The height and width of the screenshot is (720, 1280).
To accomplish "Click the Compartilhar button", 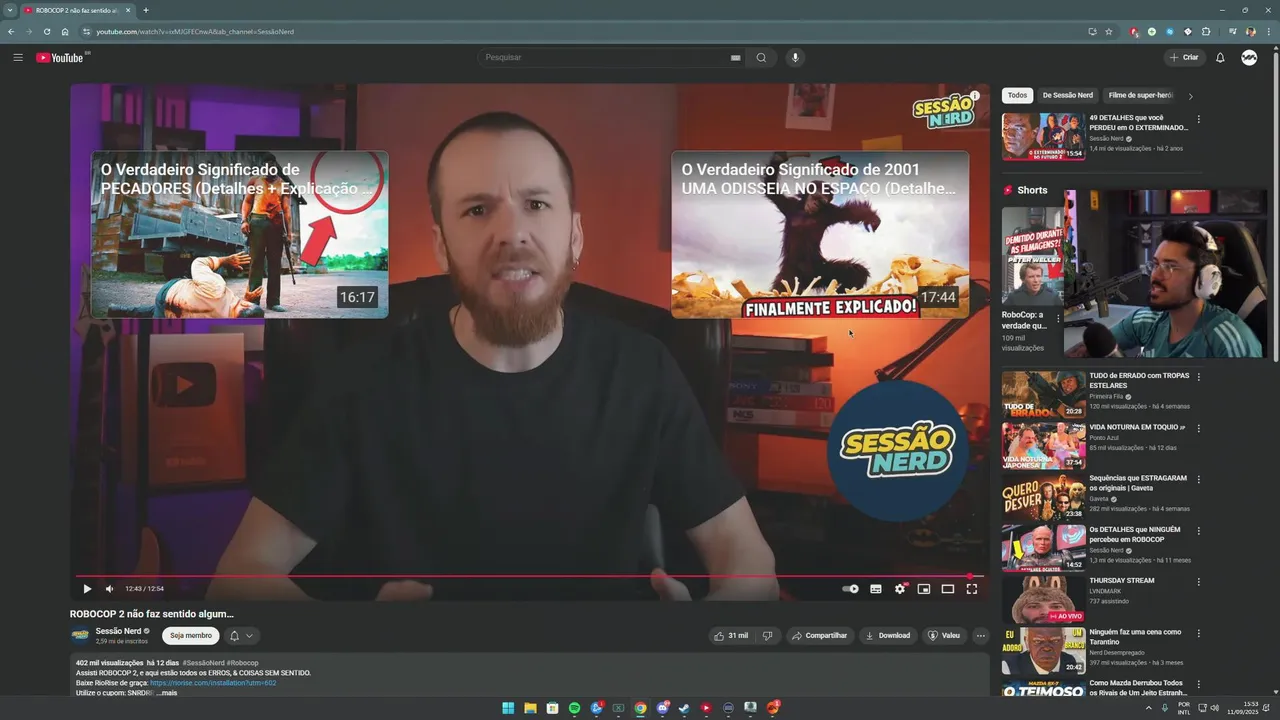I will point(819,635).
